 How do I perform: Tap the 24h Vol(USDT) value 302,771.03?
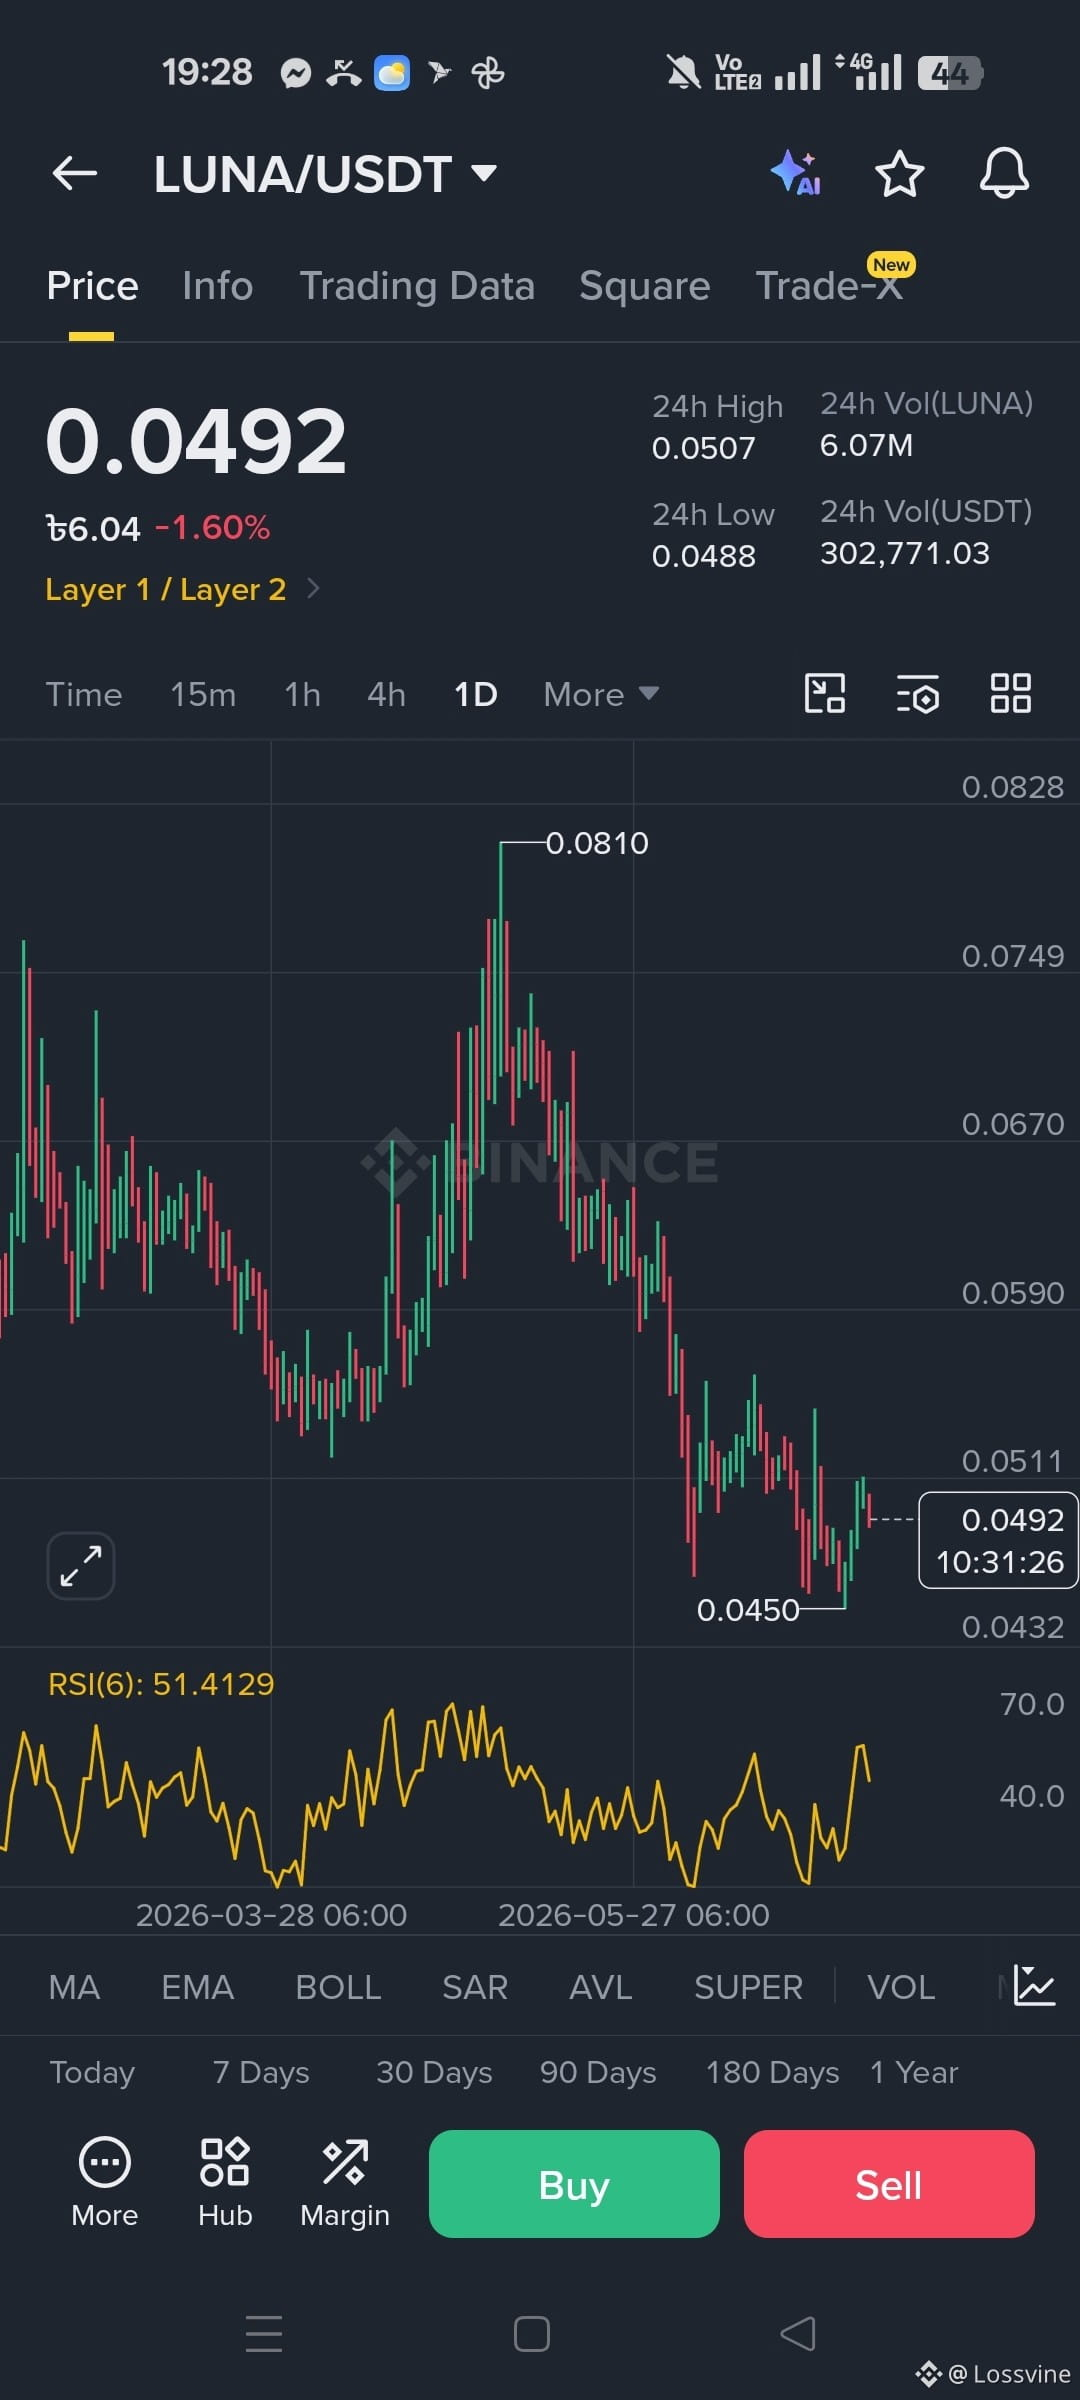(x=905, y=553)
